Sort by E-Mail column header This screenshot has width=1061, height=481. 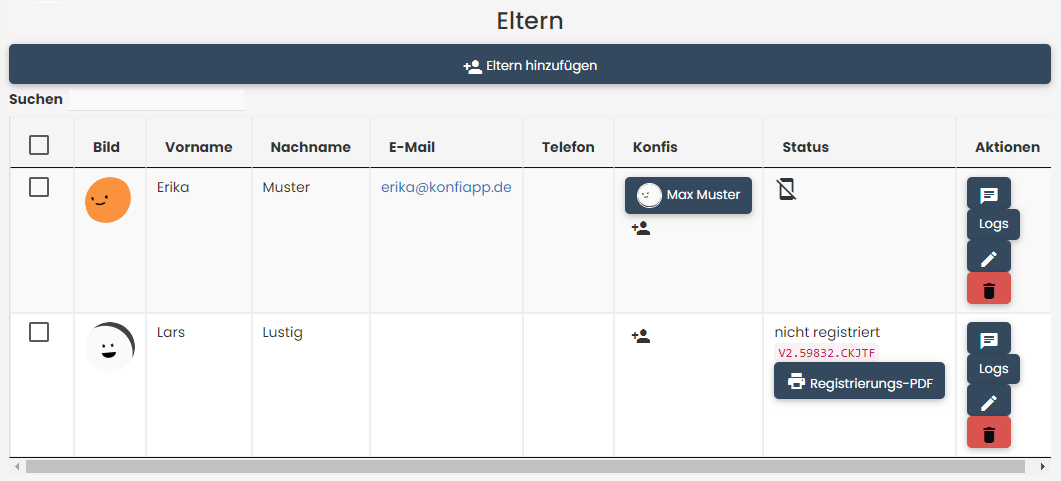pyautogui.click(x=412, y=147)
